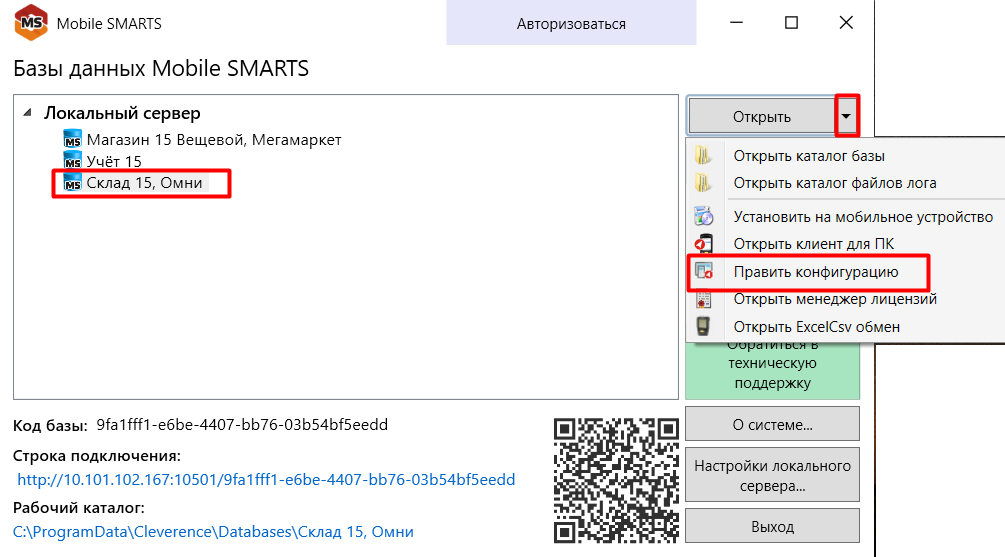Choose Открыть каталог файлов лога
Screen dimensions: 1005x557
(x=835, y=183)
